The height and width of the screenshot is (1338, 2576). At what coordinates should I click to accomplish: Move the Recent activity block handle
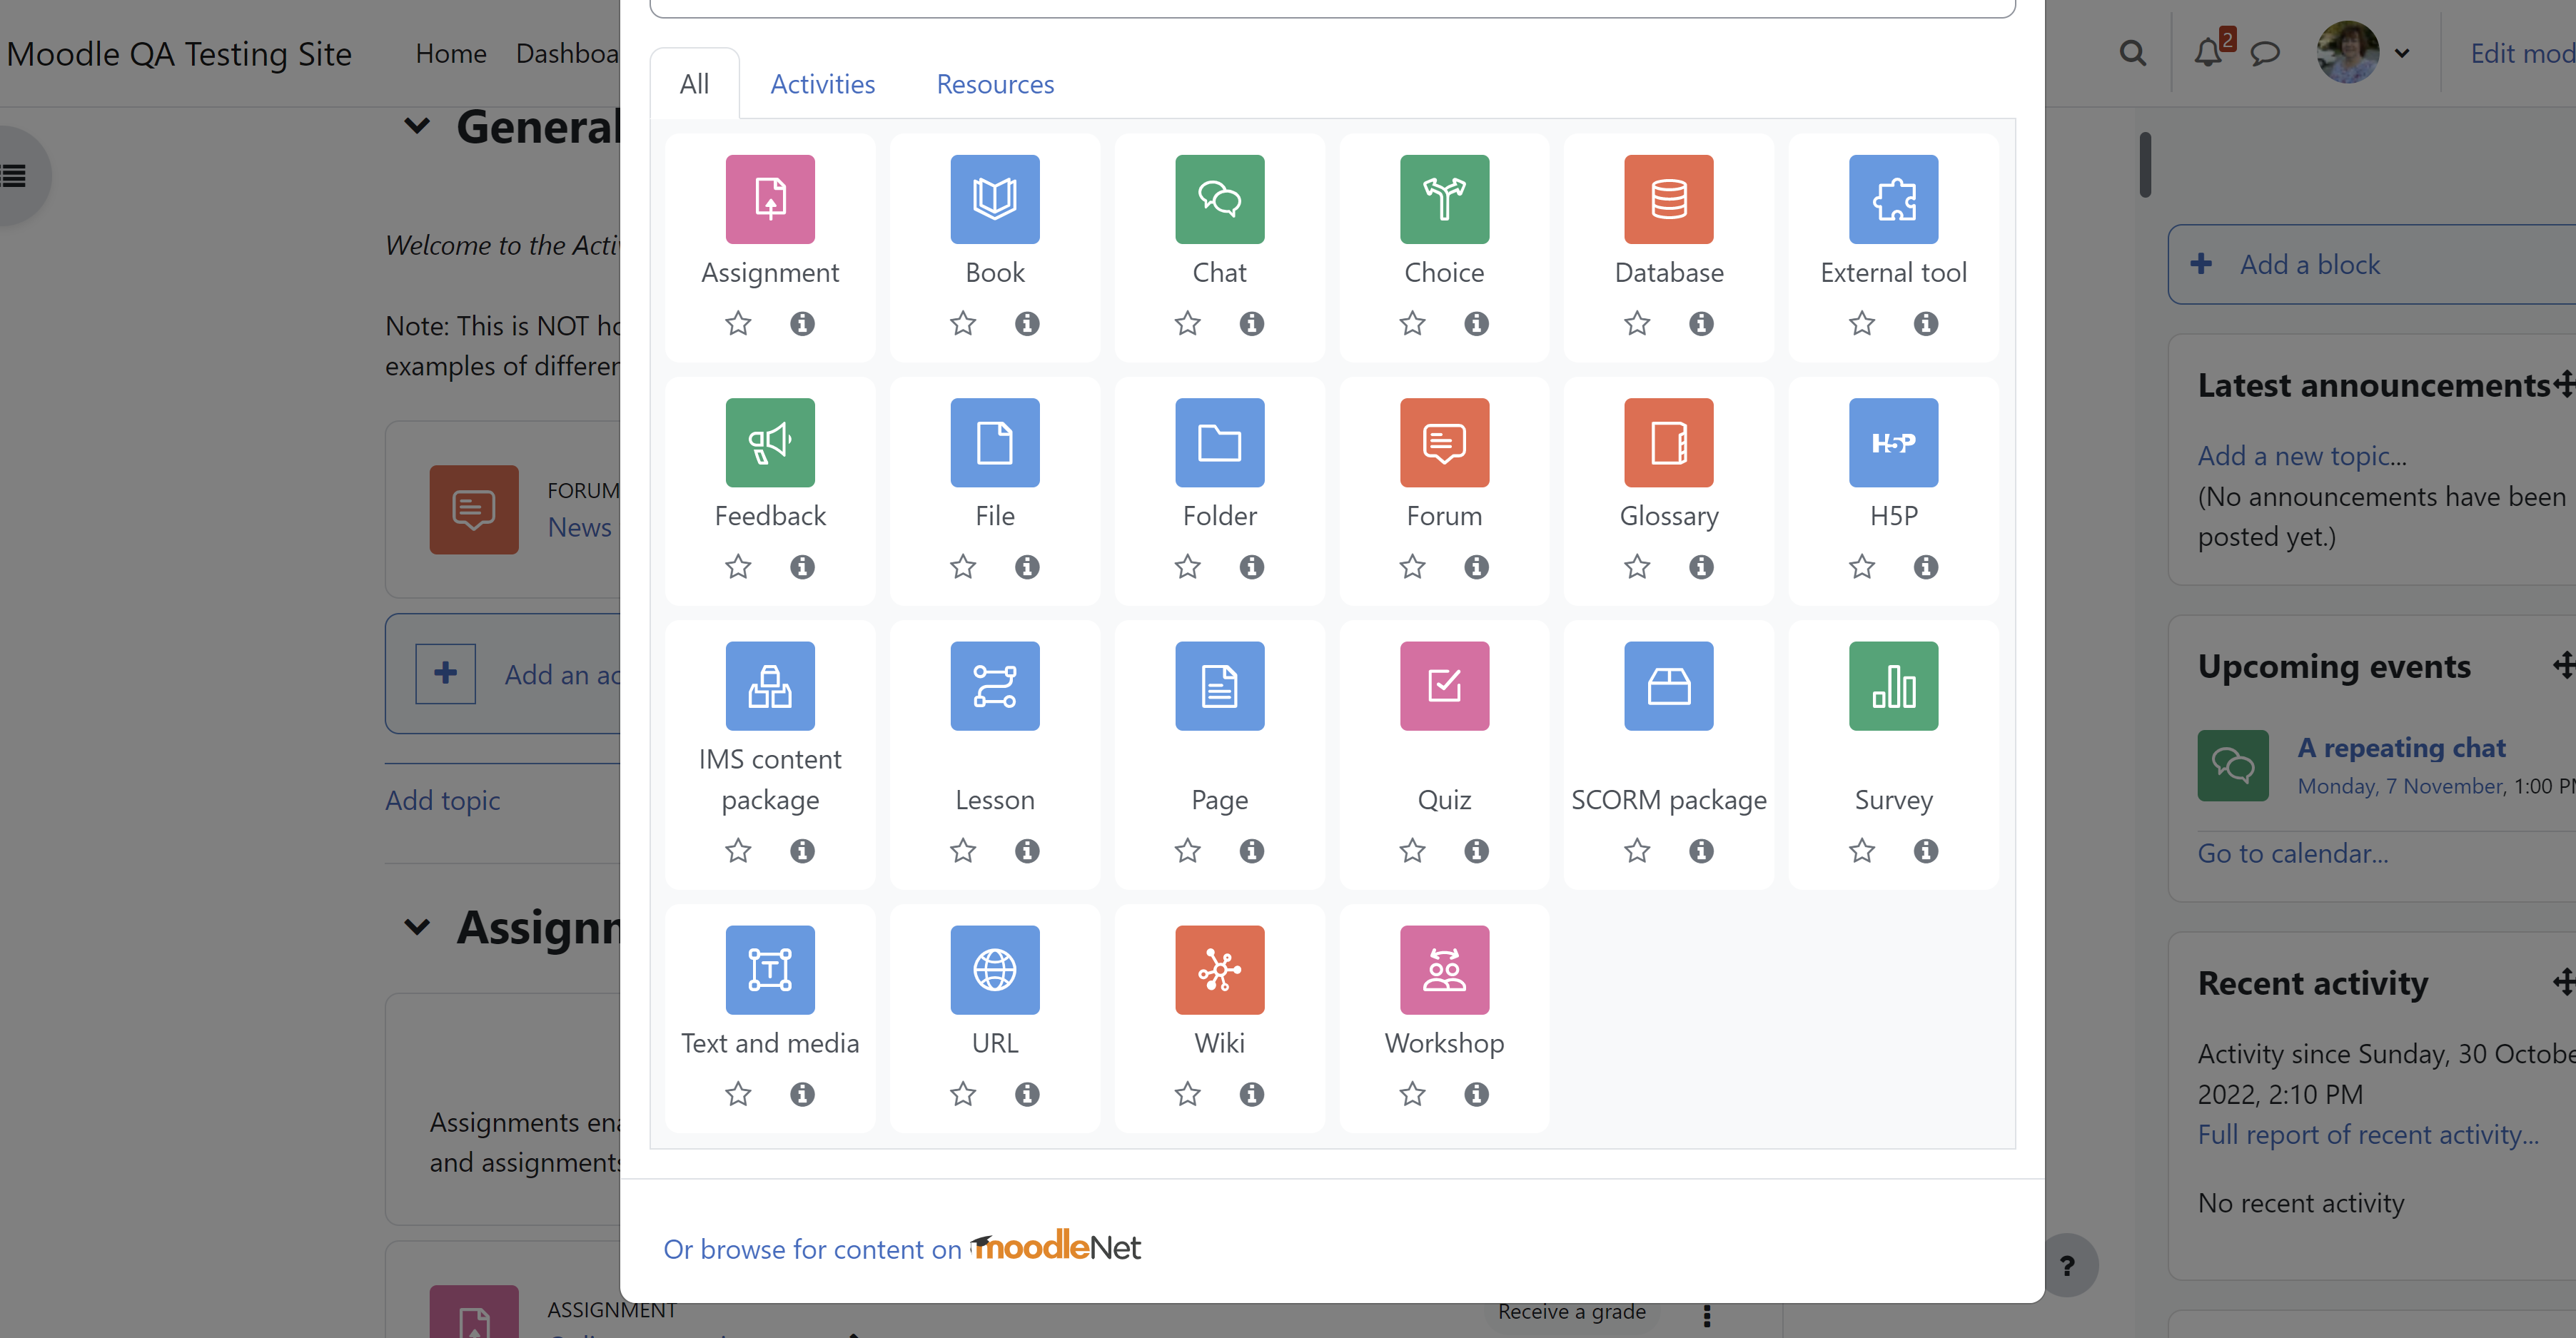[2564, 981]
